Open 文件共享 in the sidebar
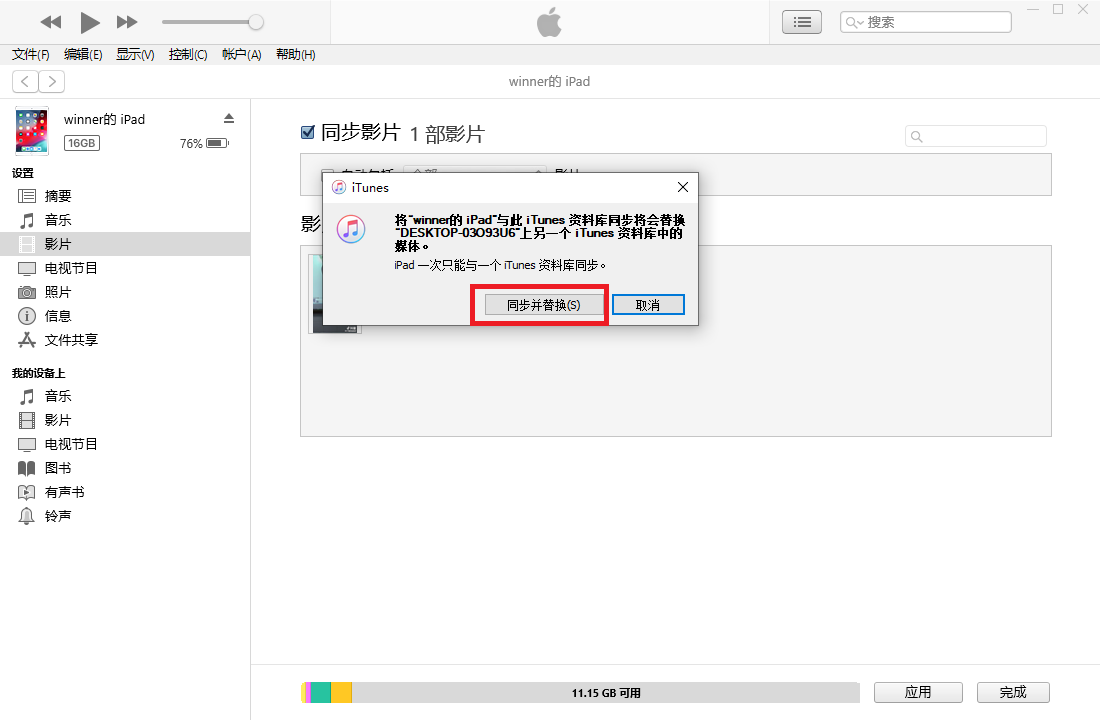The height and width of the screenshot is (720, 1100). tap(125, 340)
